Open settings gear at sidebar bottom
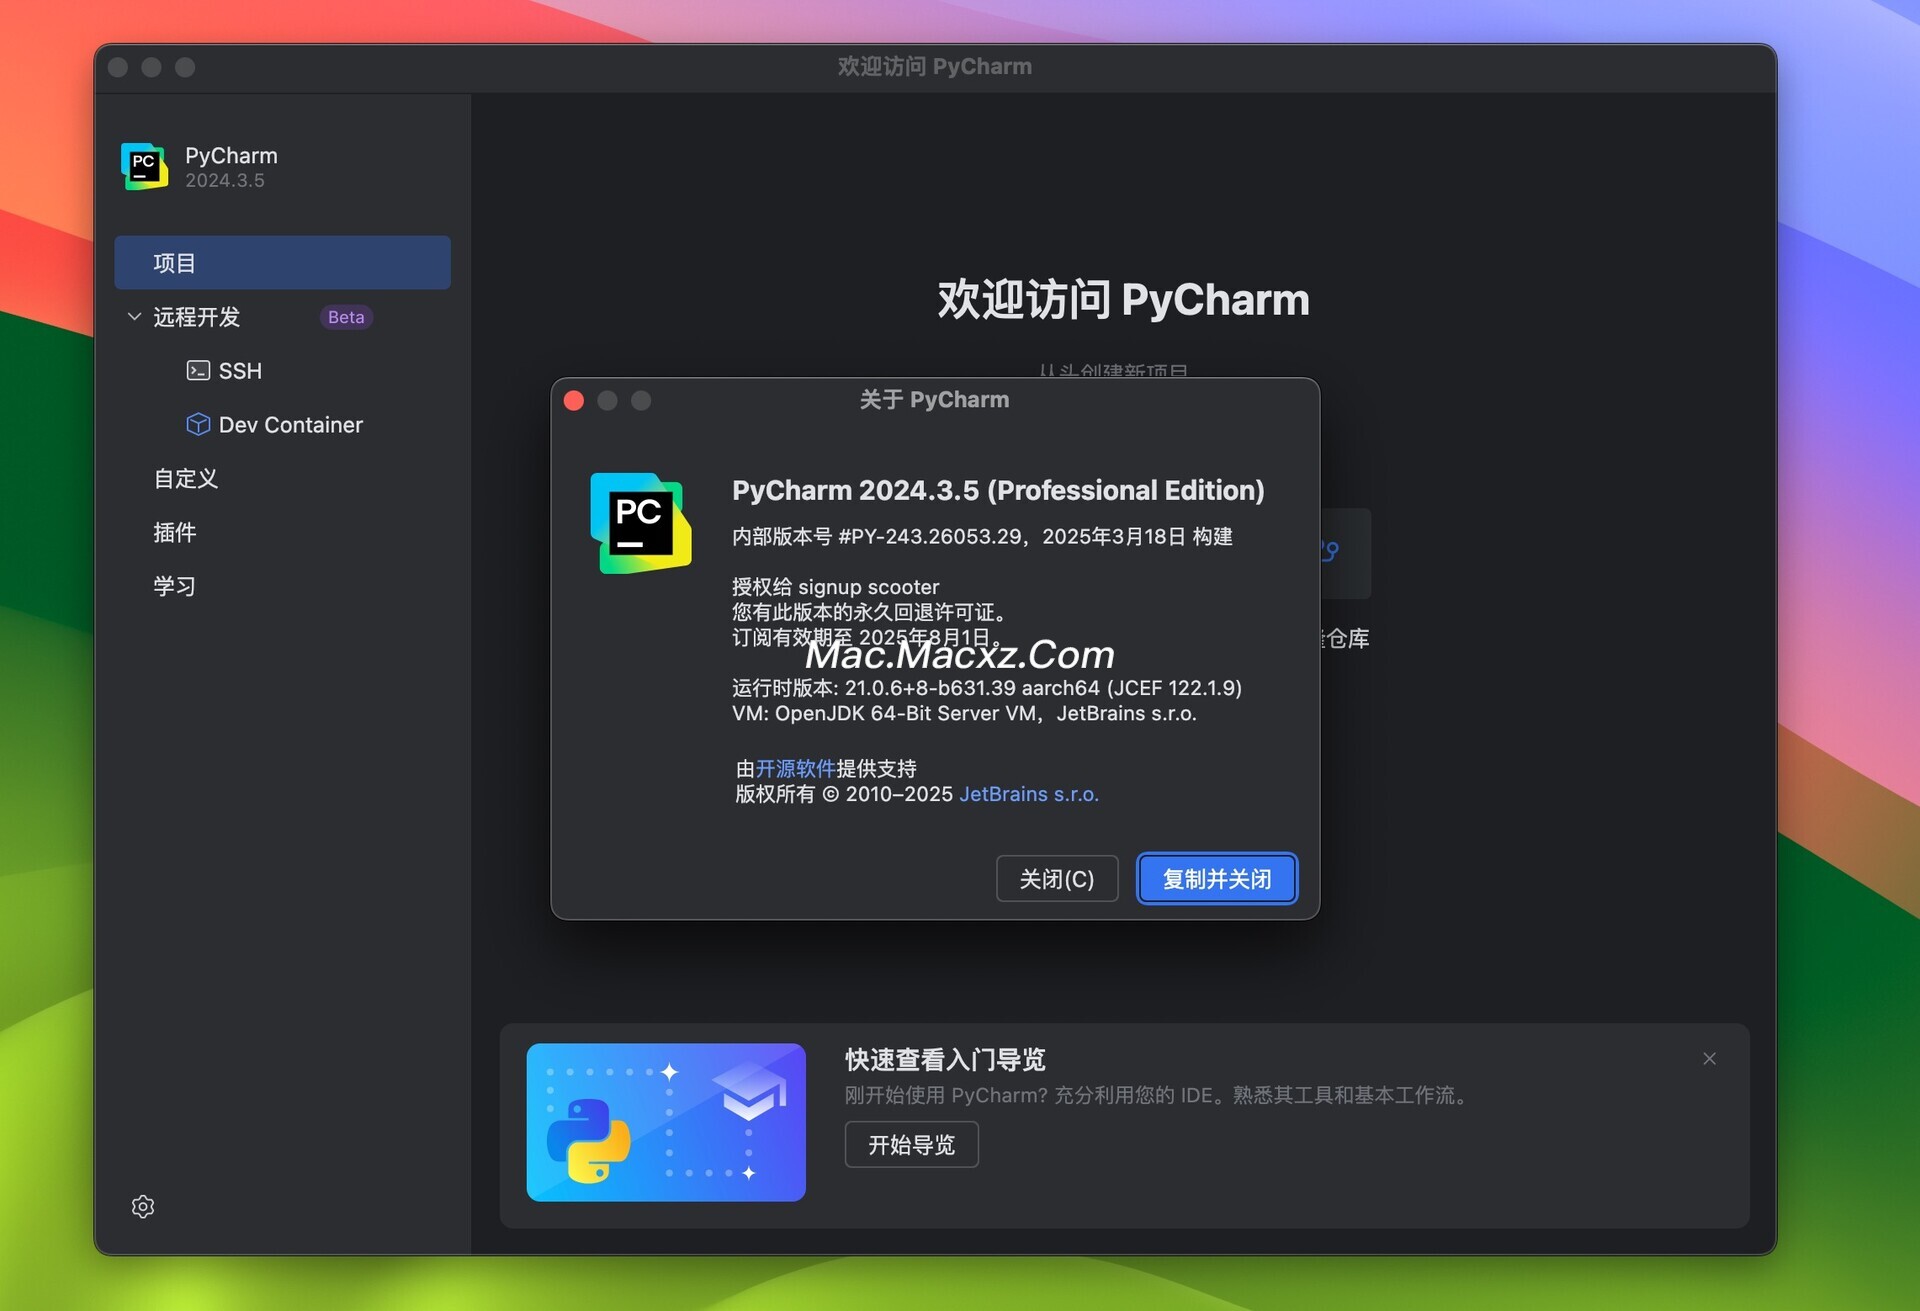The image size is (1920, 1311). (x=143, y=1206)
